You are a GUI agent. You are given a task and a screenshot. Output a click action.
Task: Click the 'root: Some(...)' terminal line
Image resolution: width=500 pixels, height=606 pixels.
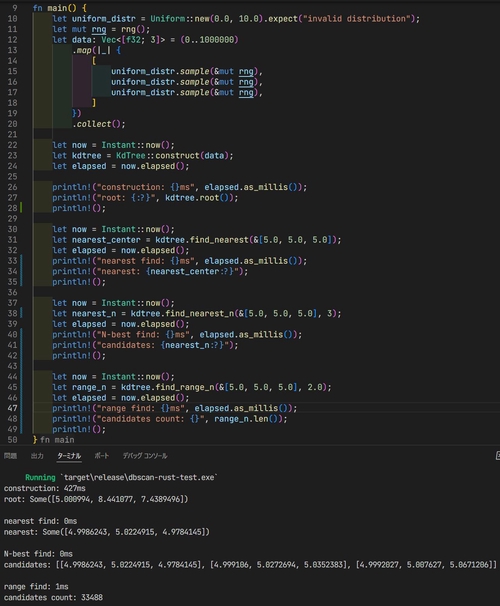[x=96, y=499]
